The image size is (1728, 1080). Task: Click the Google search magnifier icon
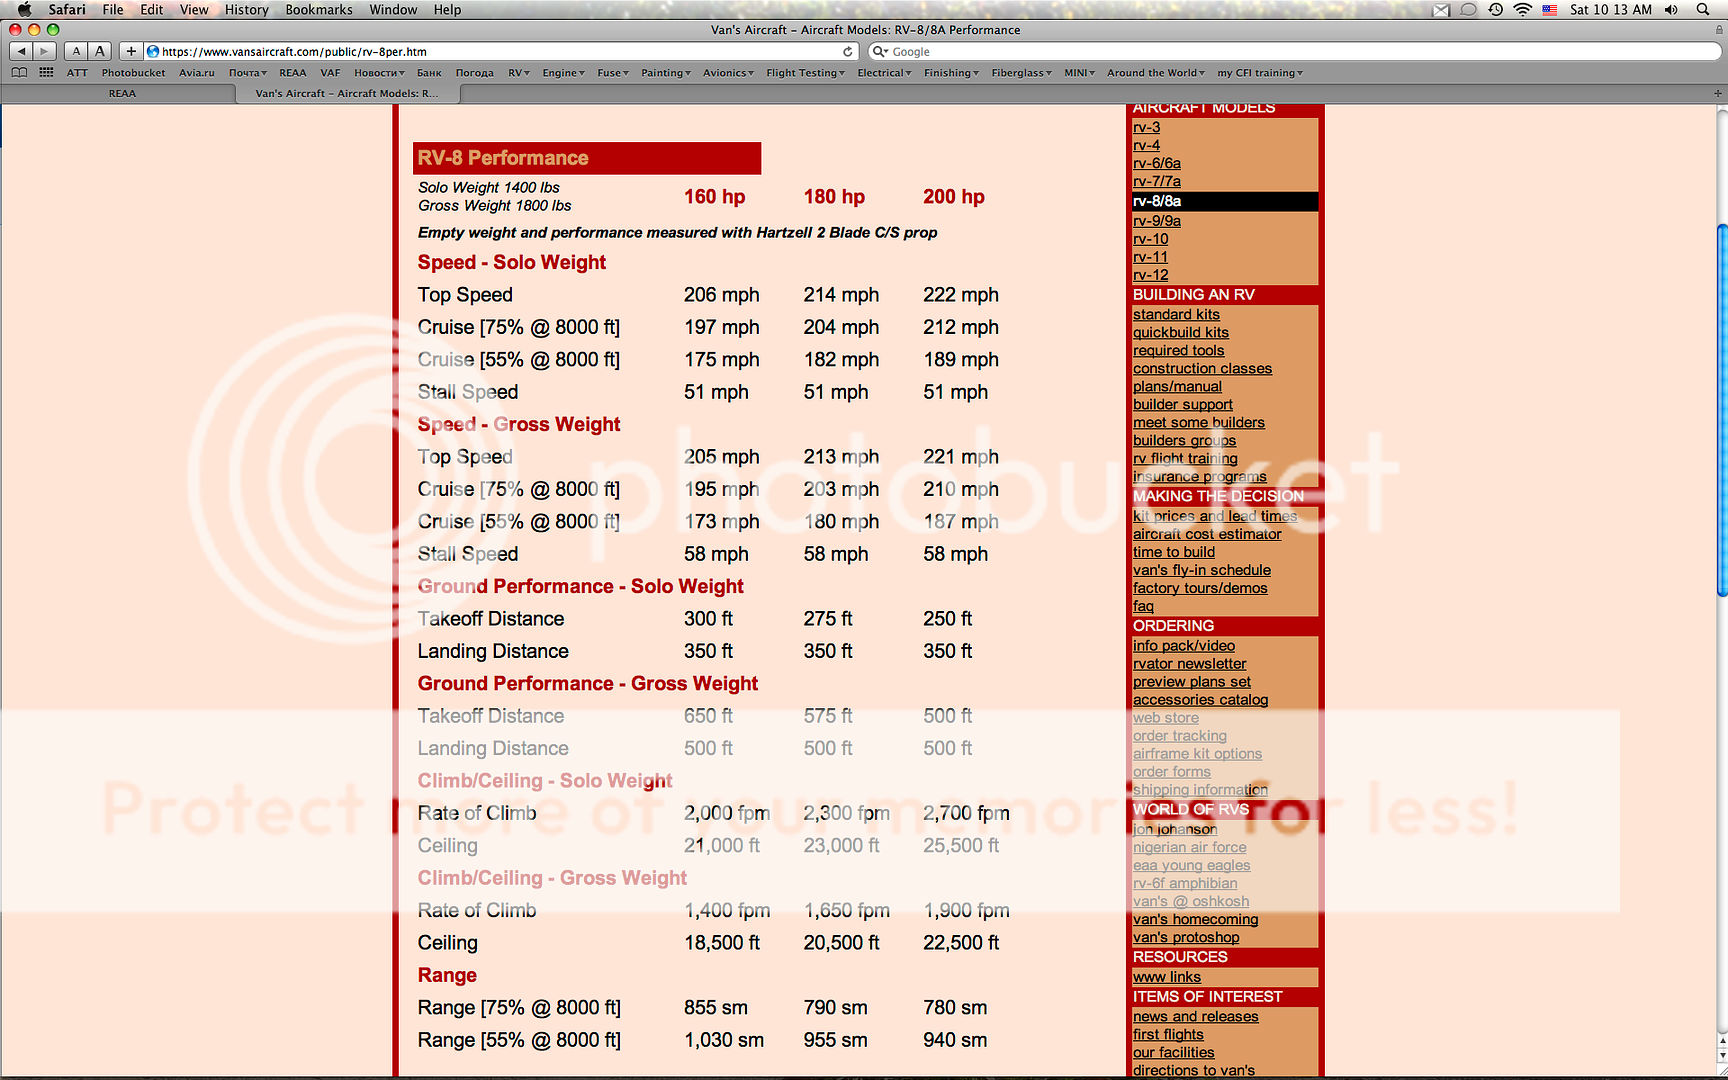tap(879, 51)
